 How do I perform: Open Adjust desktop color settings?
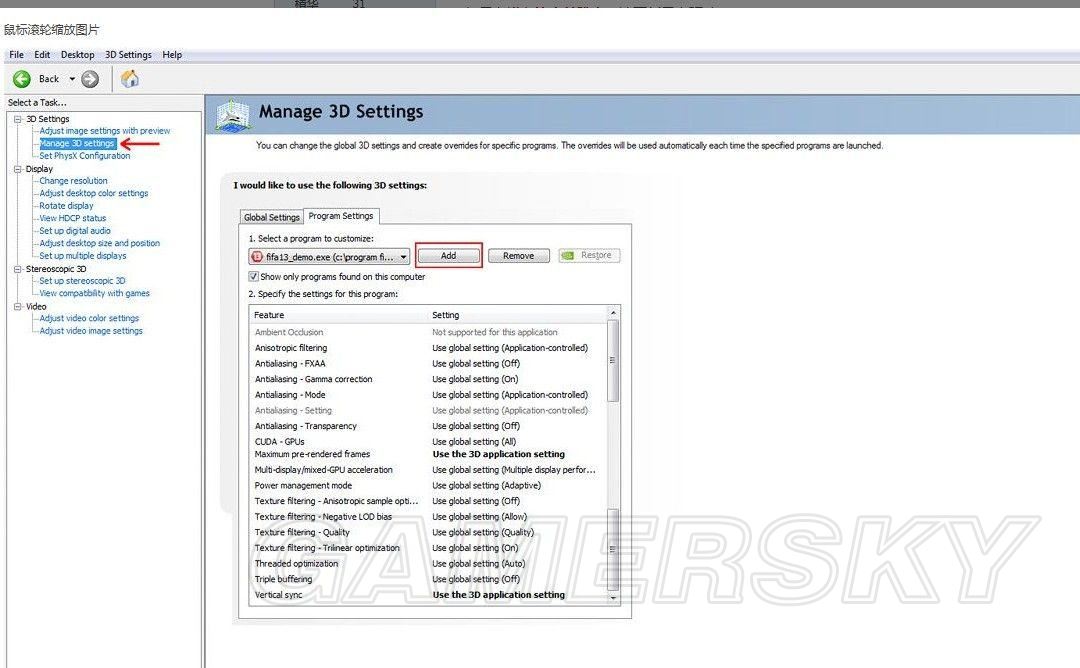pyautogui.click(x=94, y=194)
